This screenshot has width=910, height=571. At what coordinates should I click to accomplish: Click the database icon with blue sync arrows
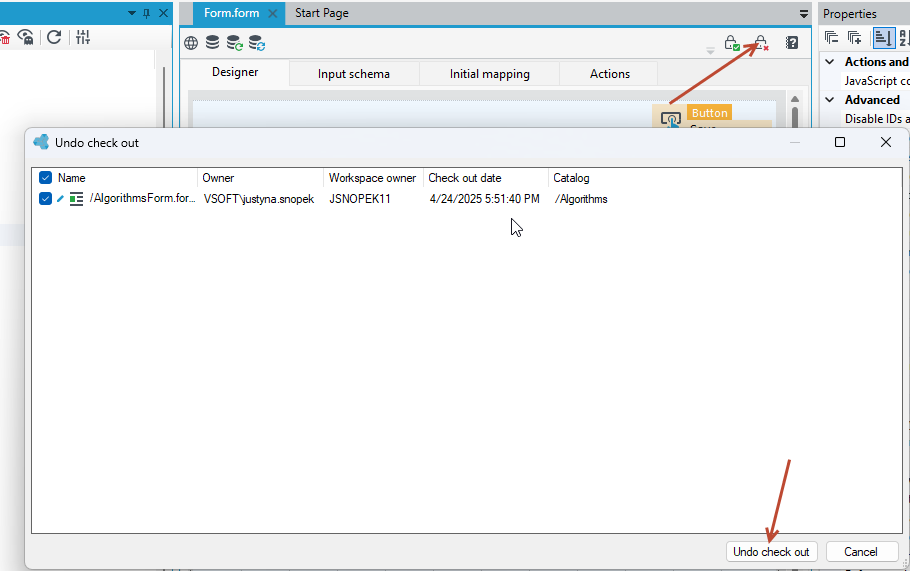click(x=257, y=43)
